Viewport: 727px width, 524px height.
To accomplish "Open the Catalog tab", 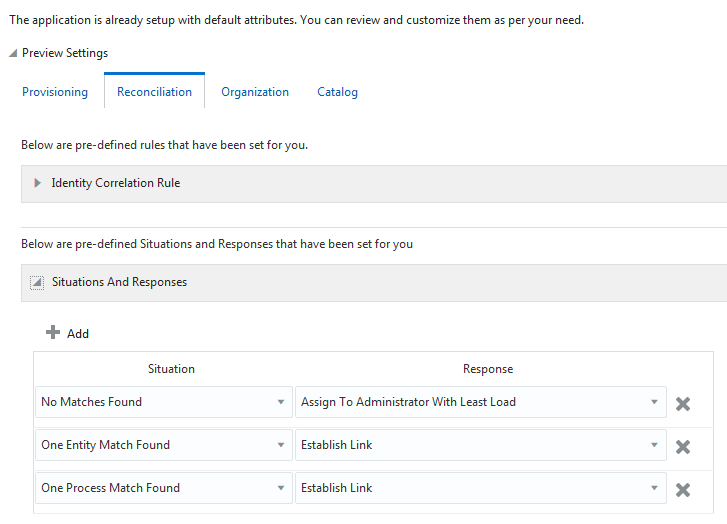I will (337, 92).
